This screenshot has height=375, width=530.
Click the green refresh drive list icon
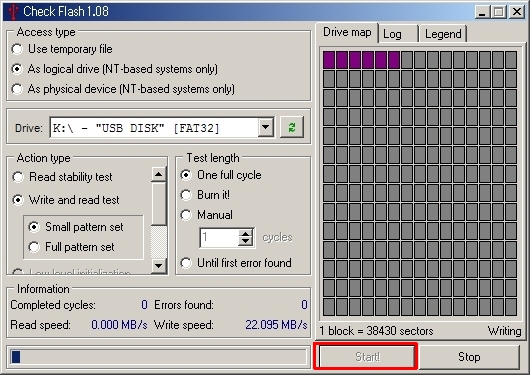pyautogui.click(x=292, y=127)
